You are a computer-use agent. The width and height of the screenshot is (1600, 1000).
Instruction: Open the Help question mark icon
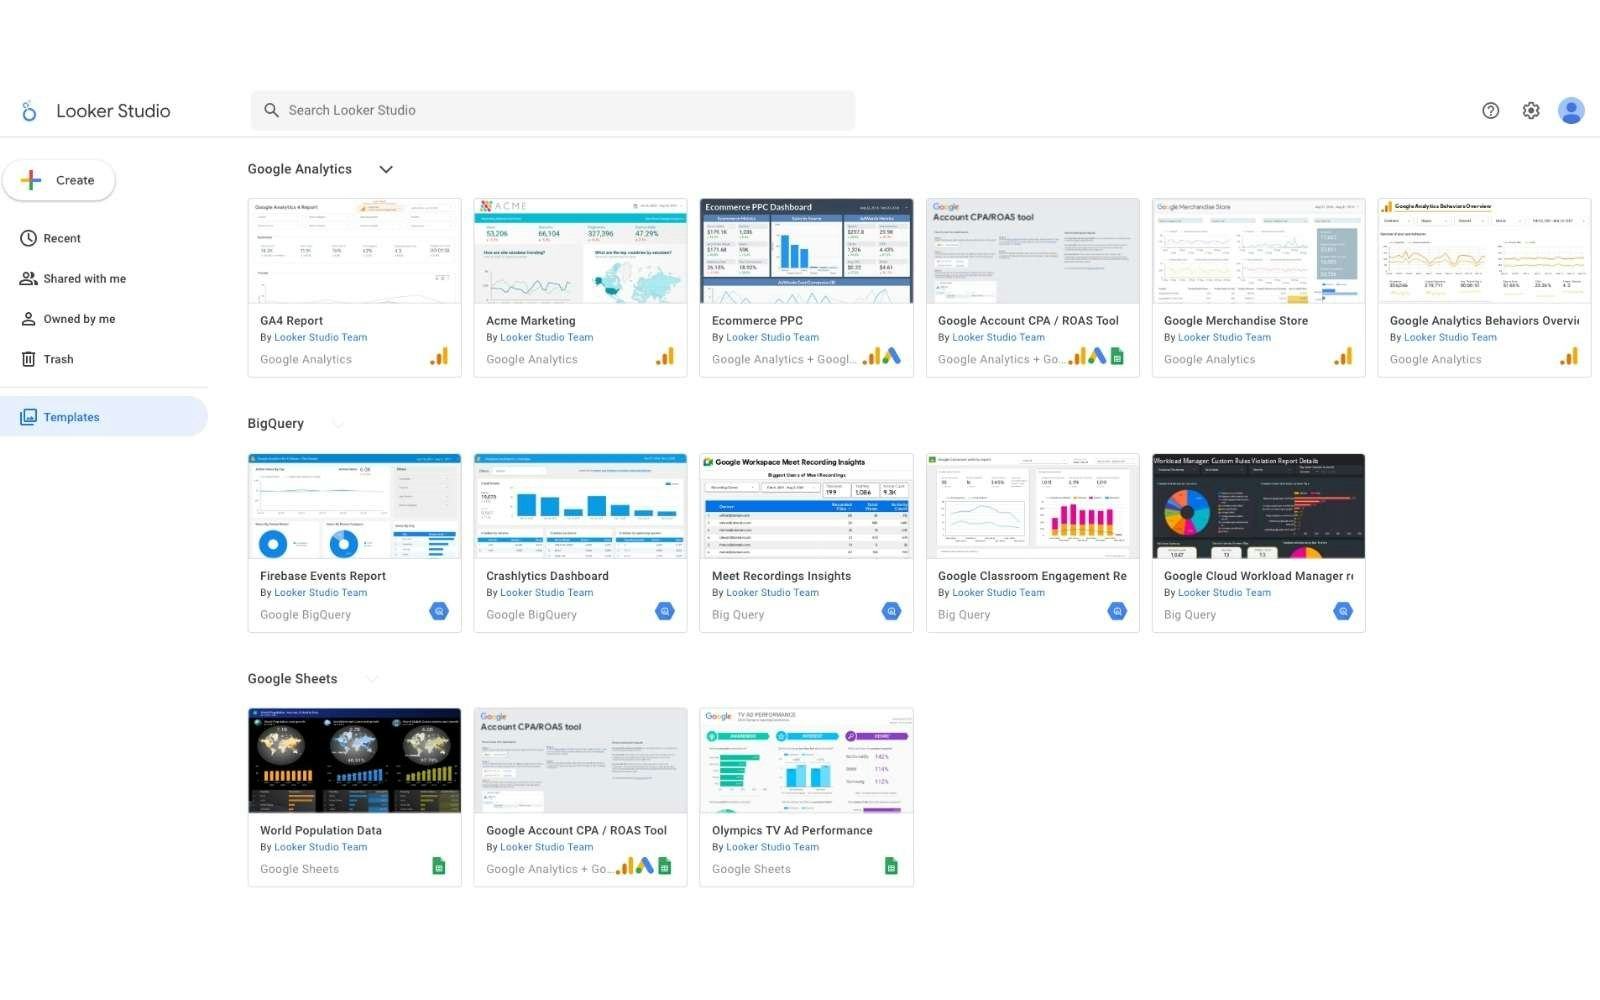[x=1490, y=111]
